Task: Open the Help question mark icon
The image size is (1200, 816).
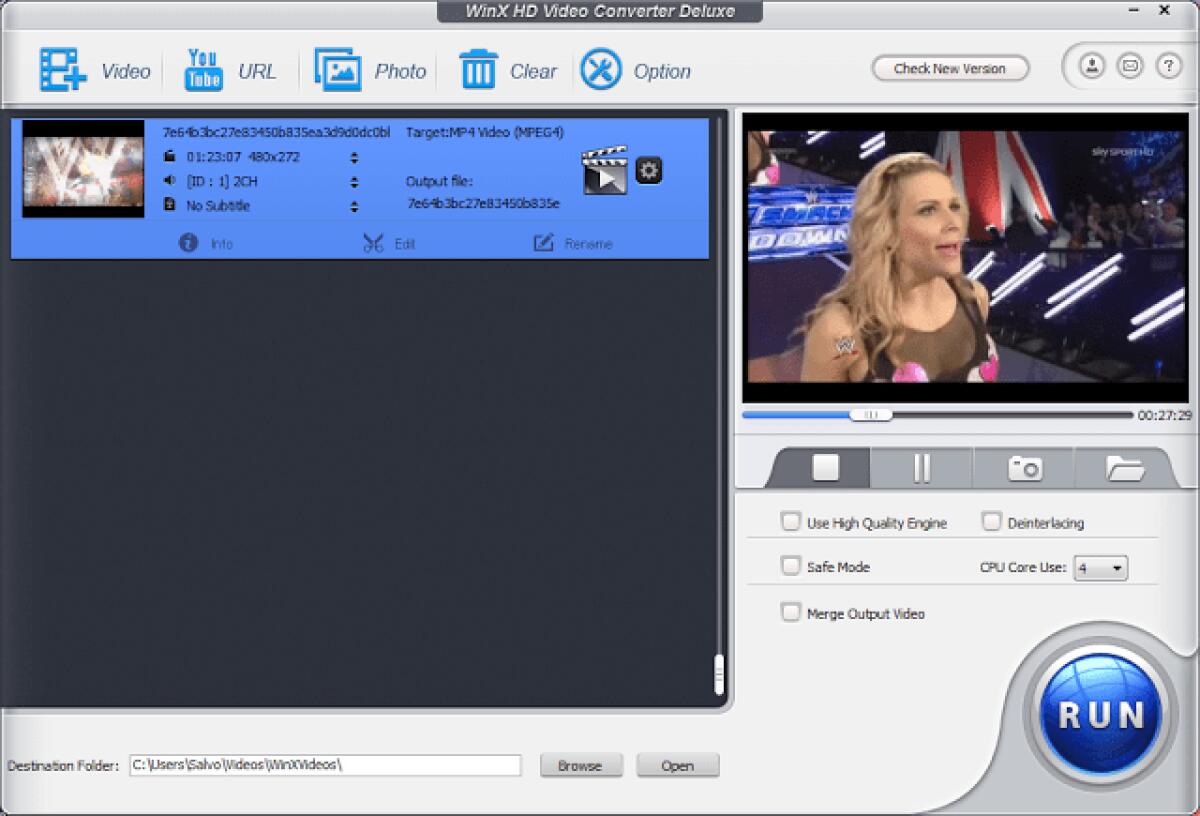Action: click(x=1168, y=66)
